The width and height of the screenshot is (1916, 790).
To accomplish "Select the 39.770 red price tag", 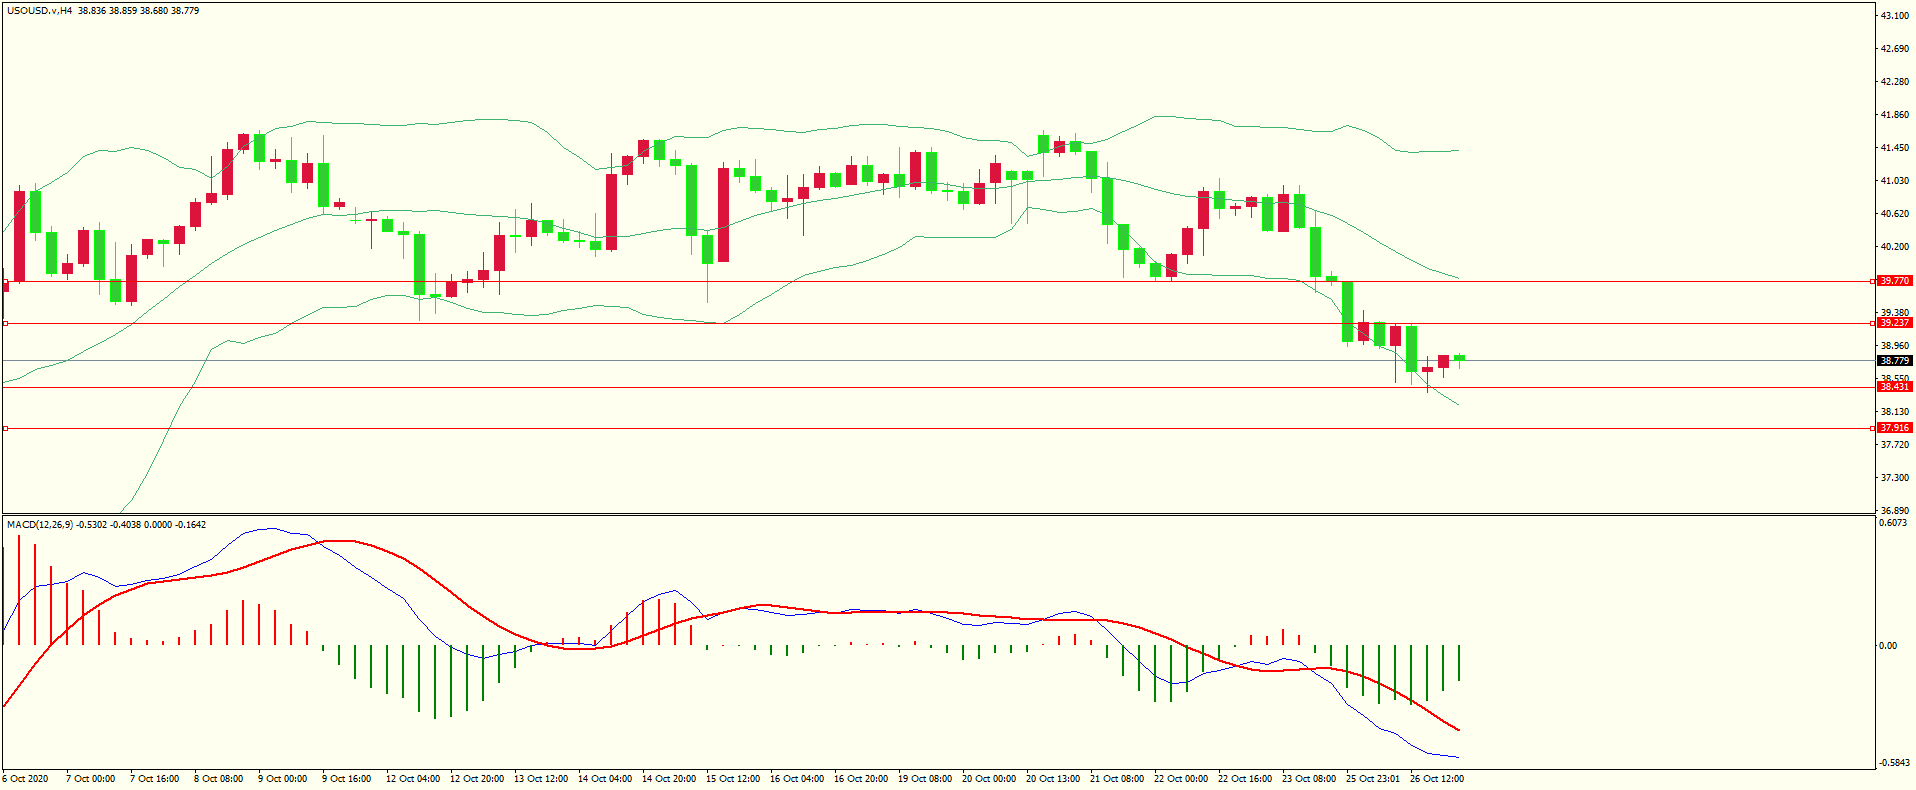I will 1895,281.
